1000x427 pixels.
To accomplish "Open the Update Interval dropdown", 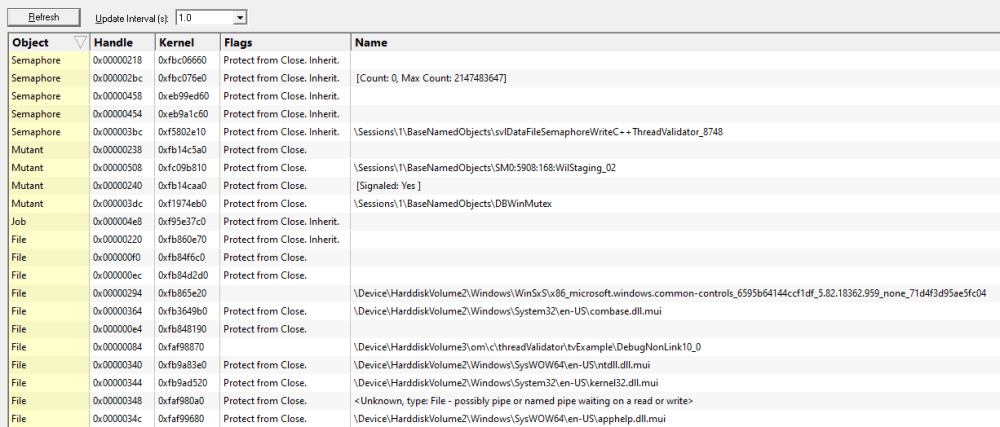I will pyautogui.click(x=240, y=18).
